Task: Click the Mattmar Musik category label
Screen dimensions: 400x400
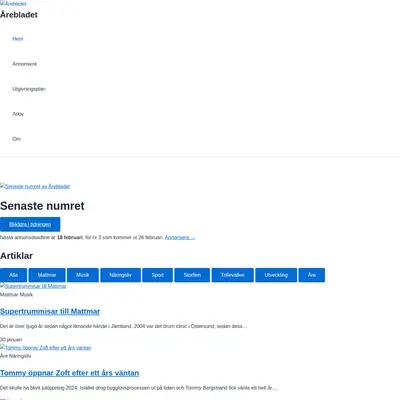Action: (16, 295)
